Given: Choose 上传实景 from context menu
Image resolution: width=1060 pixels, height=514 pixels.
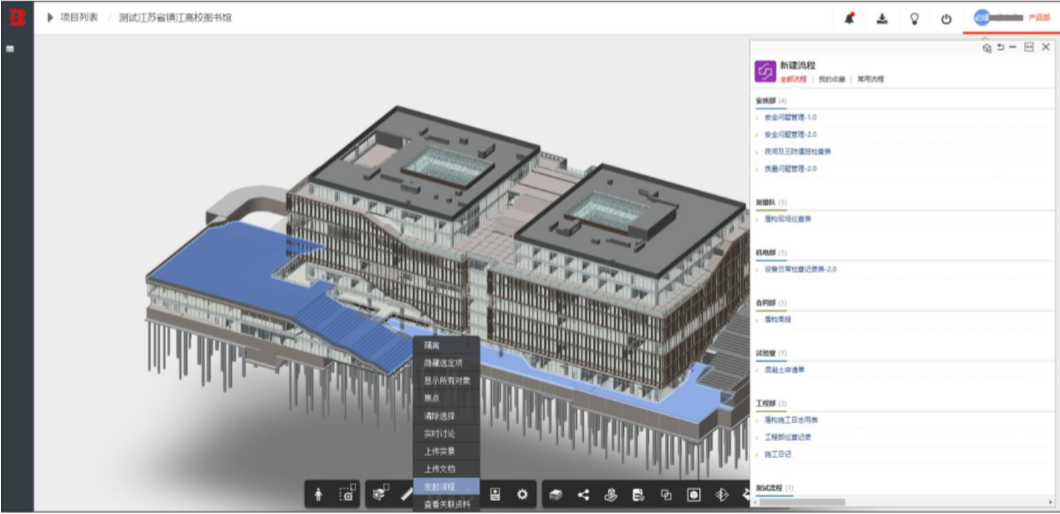Looking at the screenshot, I should [446, 451].
